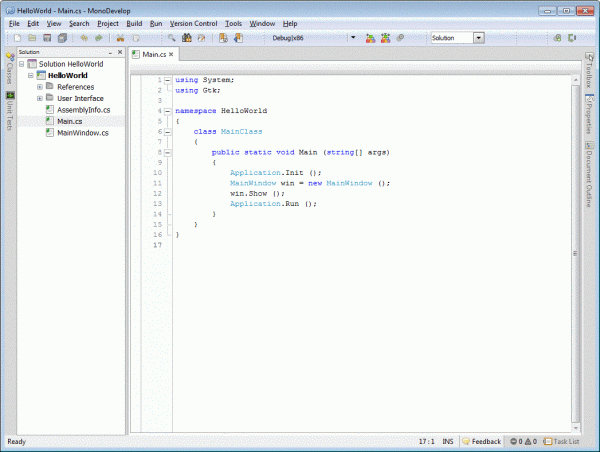This screenshot has width=600, height=452.
Task: Click the Build All toolbar icon
Action: pyautogui.click(x=370, y=38)
